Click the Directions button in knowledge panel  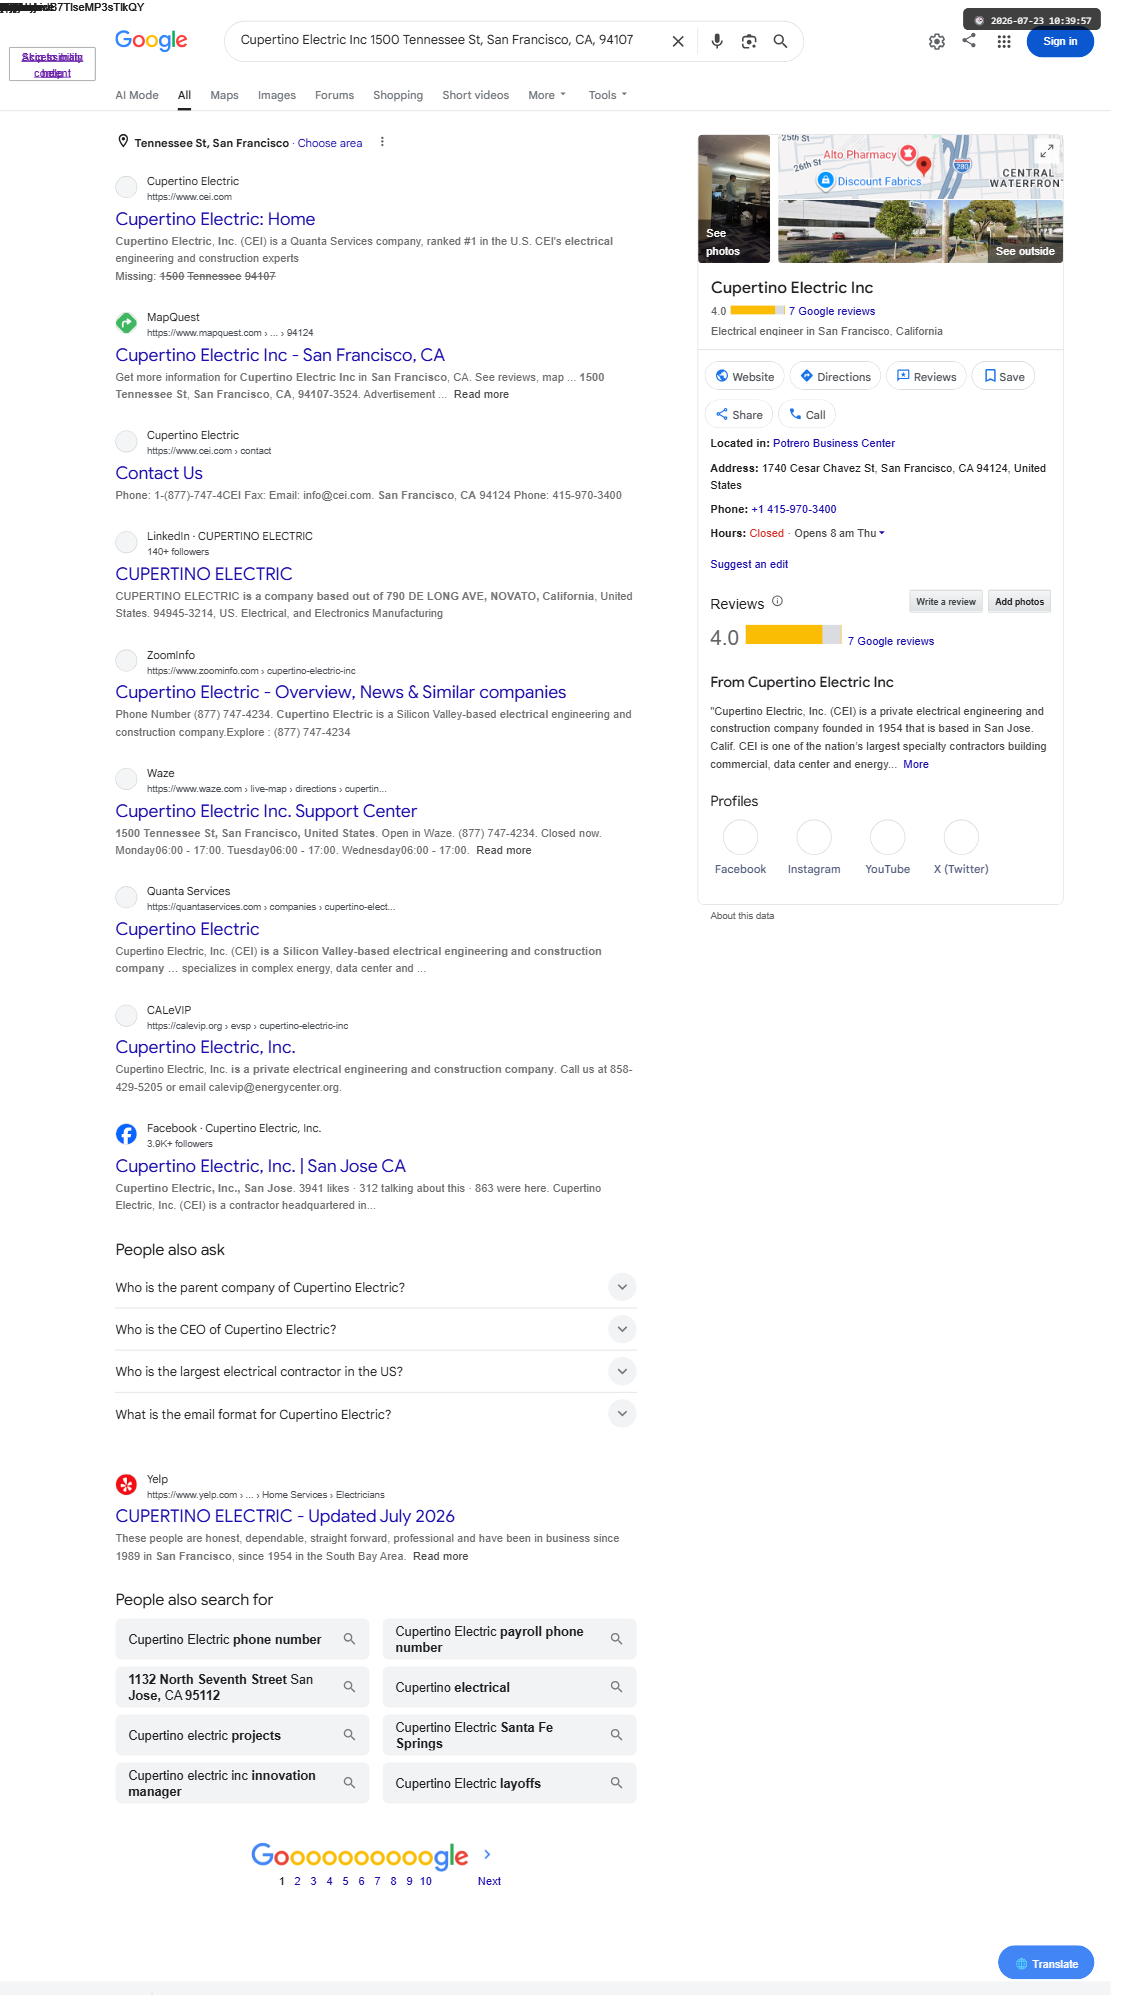835,376
